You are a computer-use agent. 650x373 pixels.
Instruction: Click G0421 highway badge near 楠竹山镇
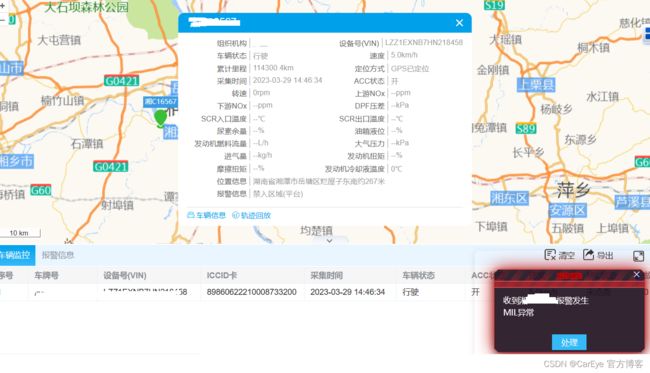point(121,81)
